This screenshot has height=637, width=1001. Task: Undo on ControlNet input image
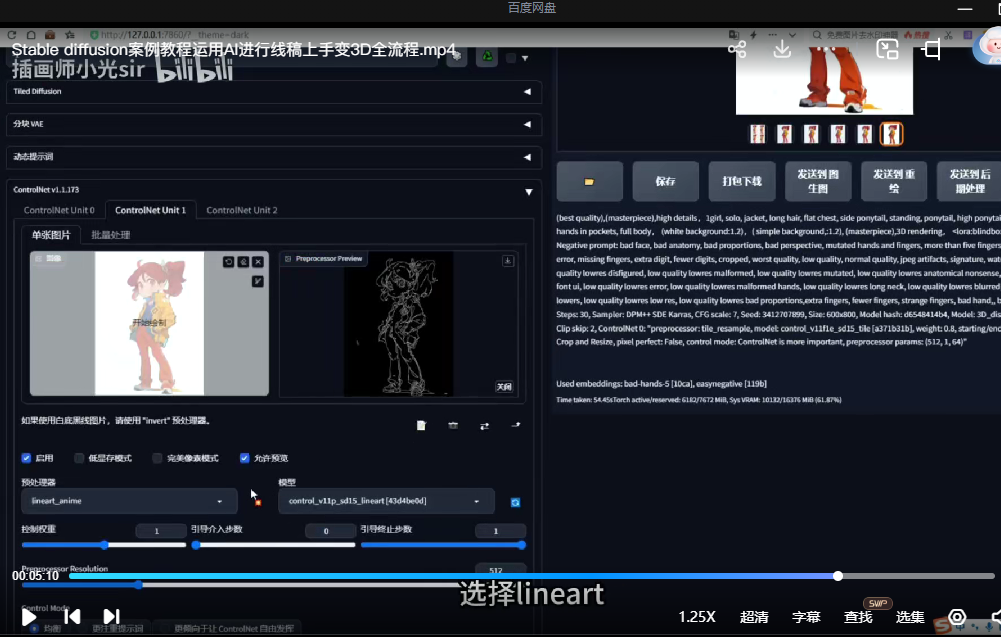(229, 262)
